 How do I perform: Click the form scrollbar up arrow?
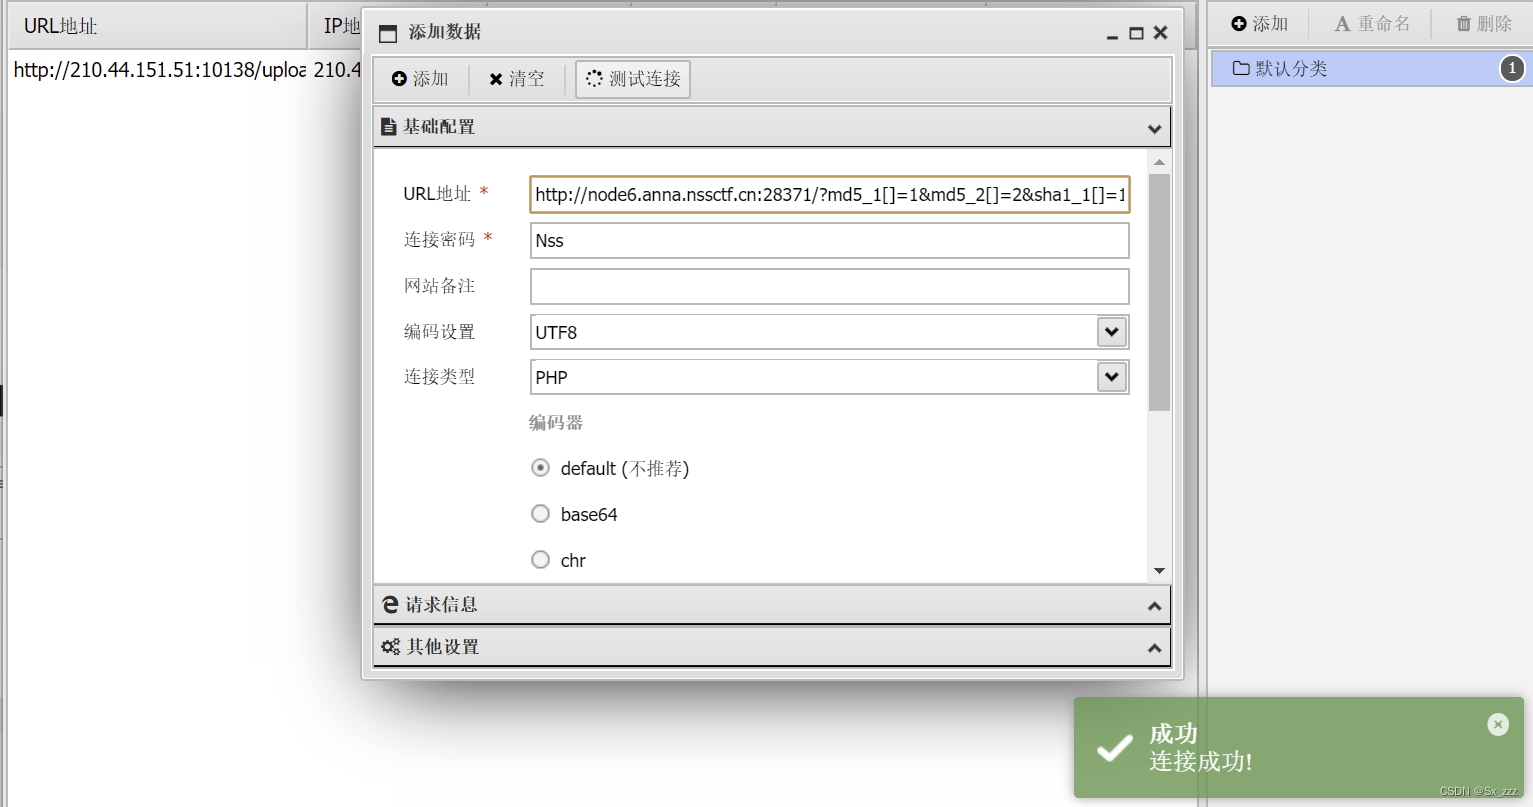(1159, 162)
